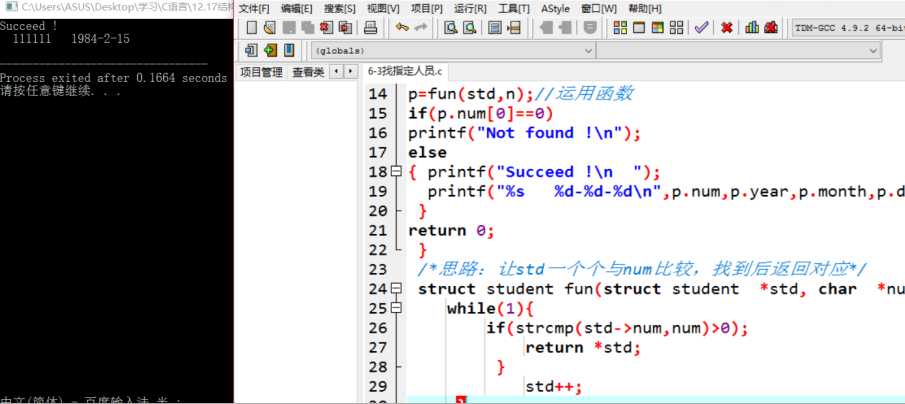Click 'Succeed !' in console window
The width and height of the screenshot is (905, 404).
[x=29, y=26]
